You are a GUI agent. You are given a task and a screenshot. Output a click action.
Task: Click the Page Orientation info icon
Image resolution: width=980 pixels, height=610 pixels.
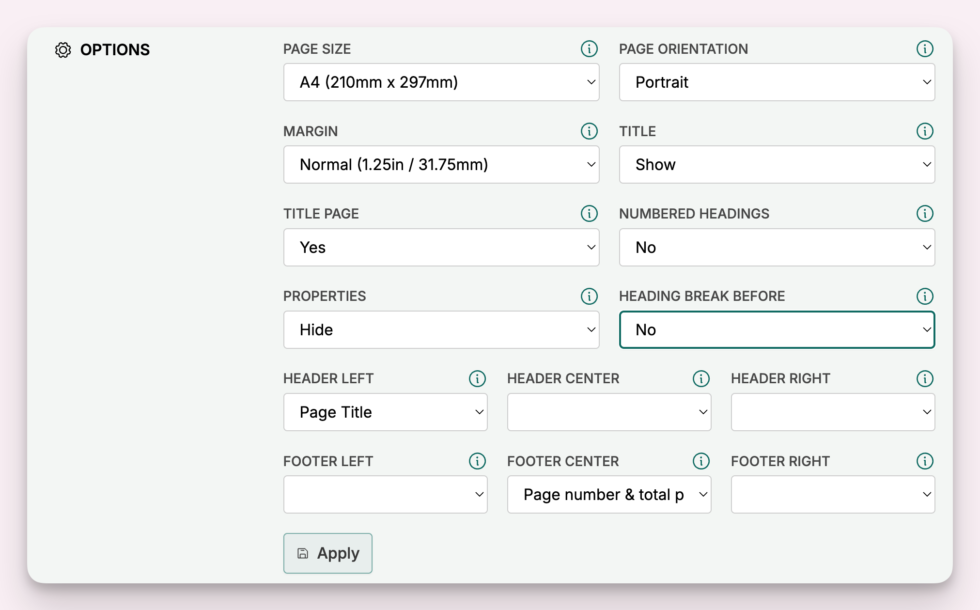click(x=924, y=49)
